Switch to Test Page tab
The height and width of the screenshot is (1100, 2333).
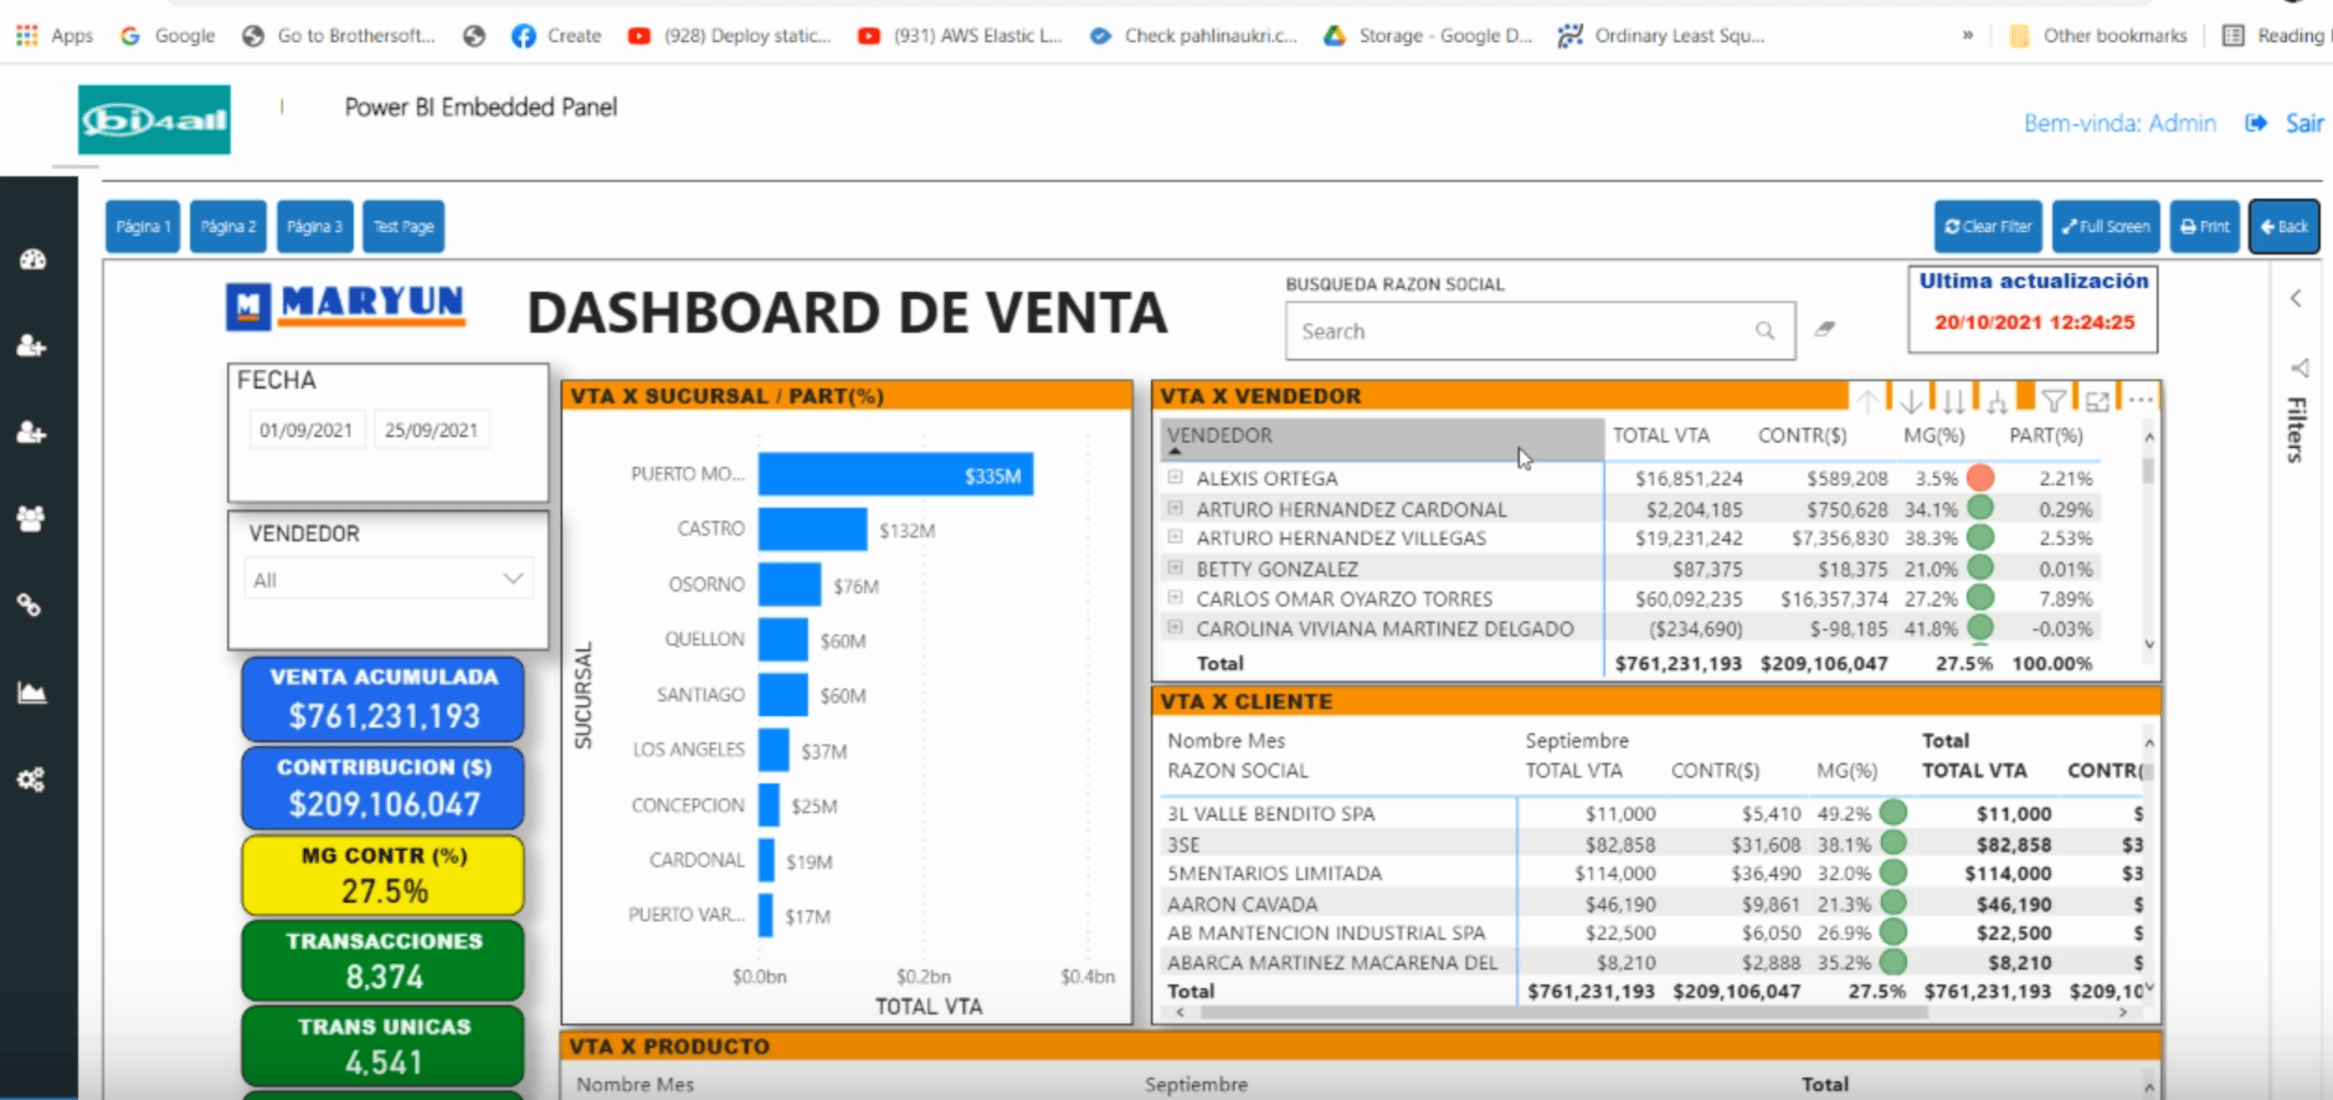click(403, 227)
